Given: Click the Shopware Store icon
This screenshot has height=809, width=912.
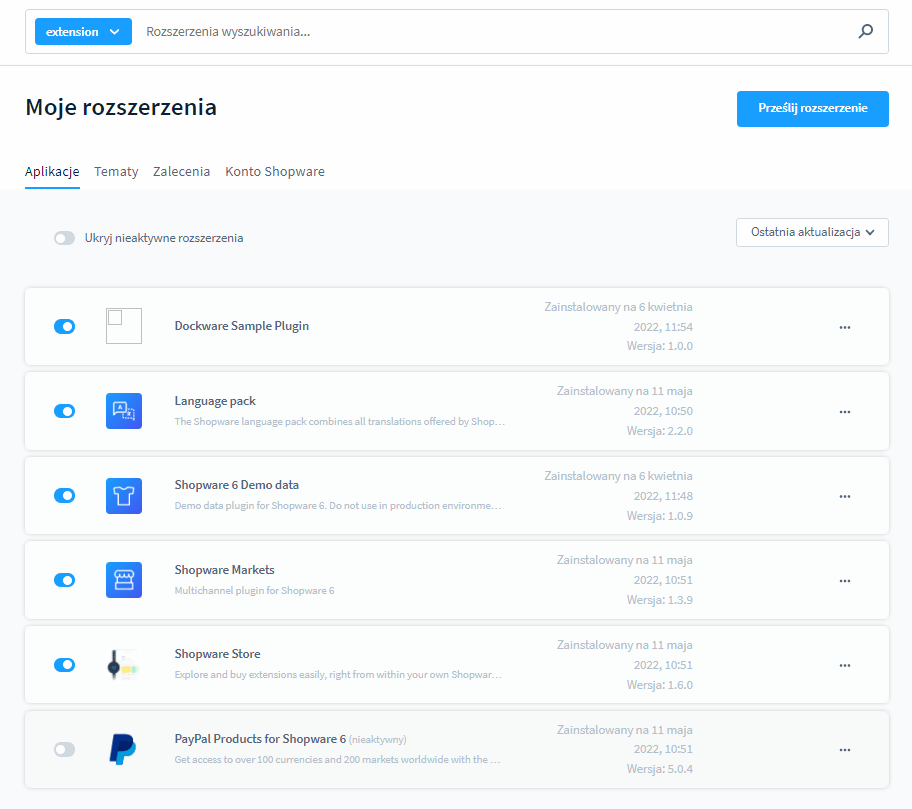Looking at the screenshot, I should point(124,665).
